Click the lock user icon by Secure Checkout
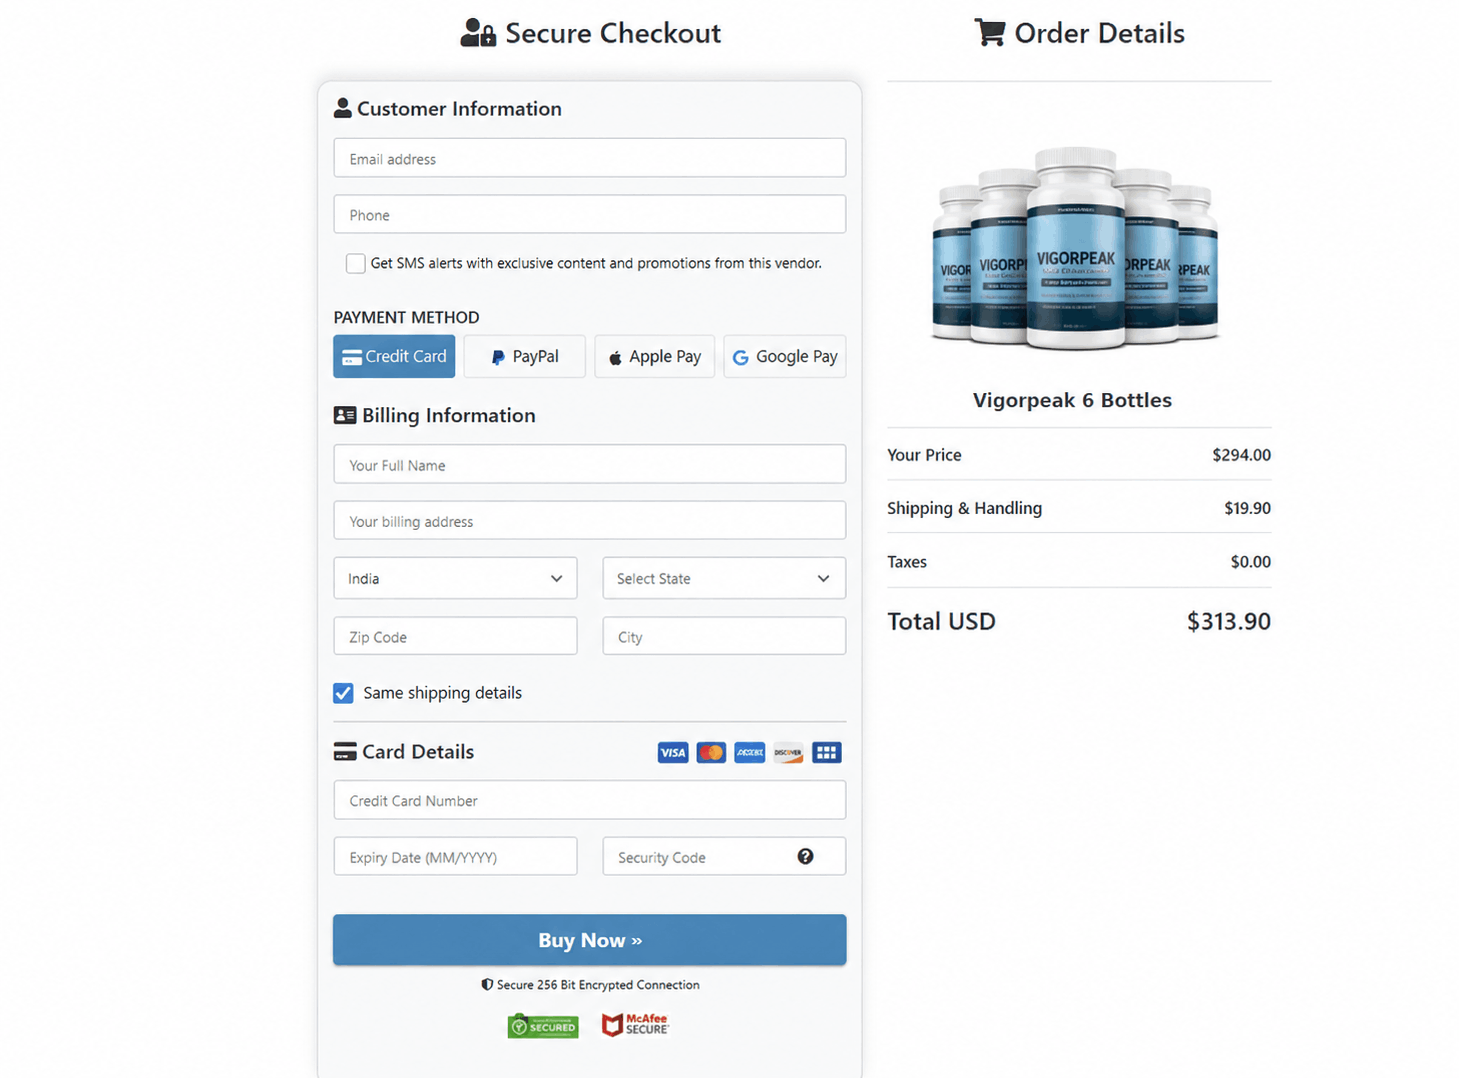The width and height of the screenshot is (1459, 1078). click(478, 33)
